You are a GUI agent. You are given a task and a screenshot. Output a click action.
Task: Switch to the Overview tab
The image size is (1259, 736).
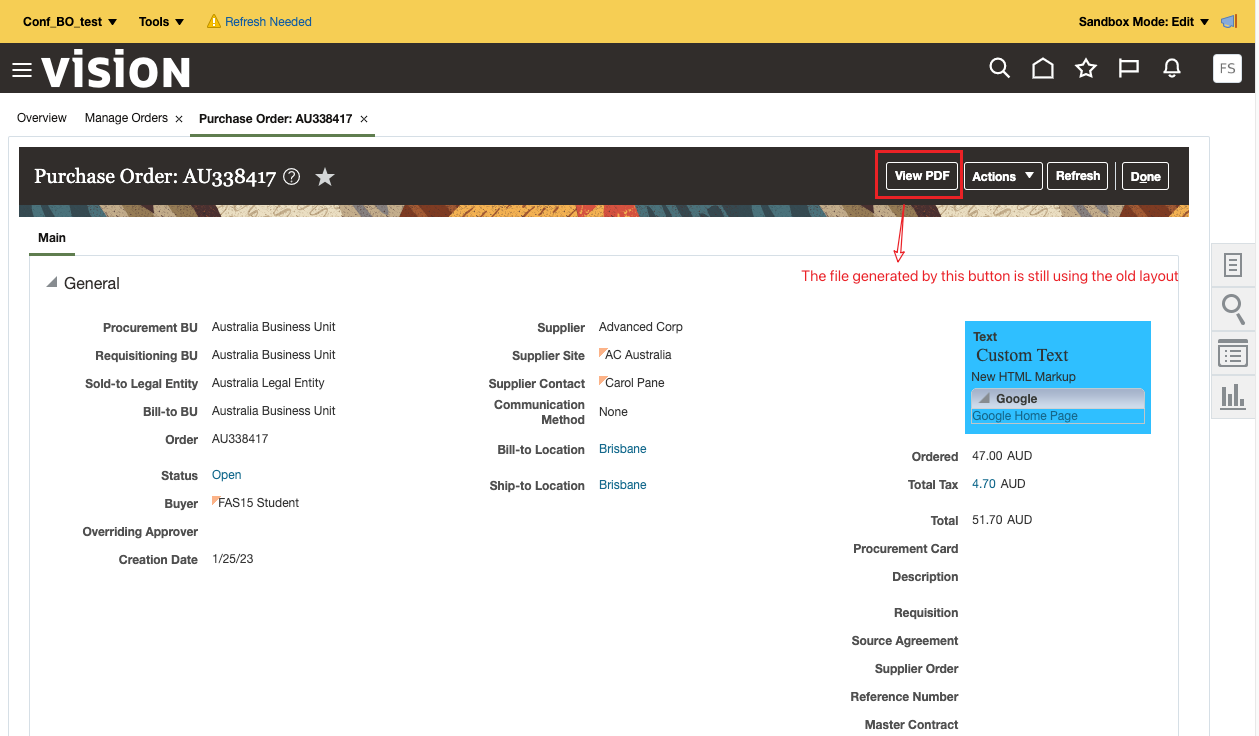(x=42, y=118)
